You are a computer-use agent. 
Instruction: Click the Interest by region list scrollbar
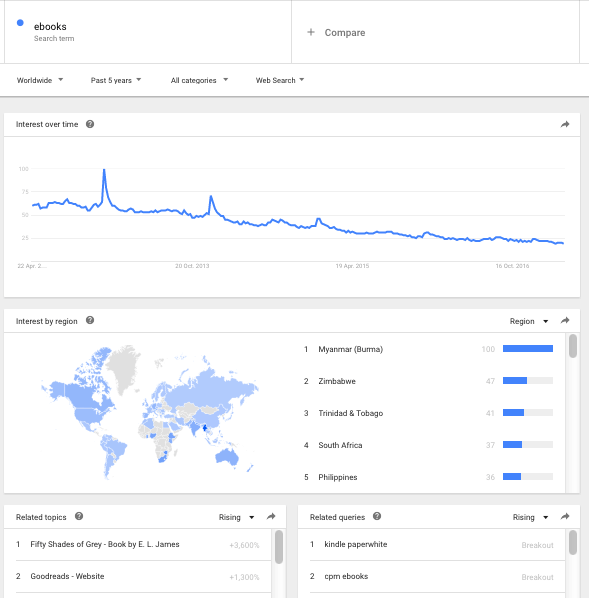573,346
